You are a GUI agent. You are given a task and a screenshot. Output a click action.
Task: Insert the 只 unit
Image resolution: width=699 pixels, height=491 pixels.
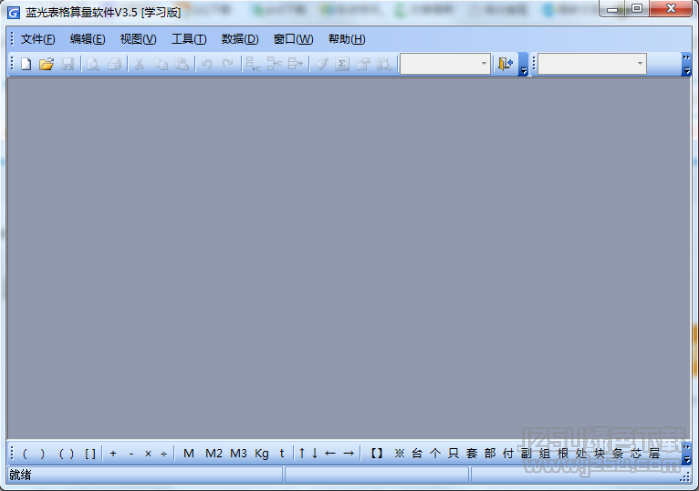(453, 454)
